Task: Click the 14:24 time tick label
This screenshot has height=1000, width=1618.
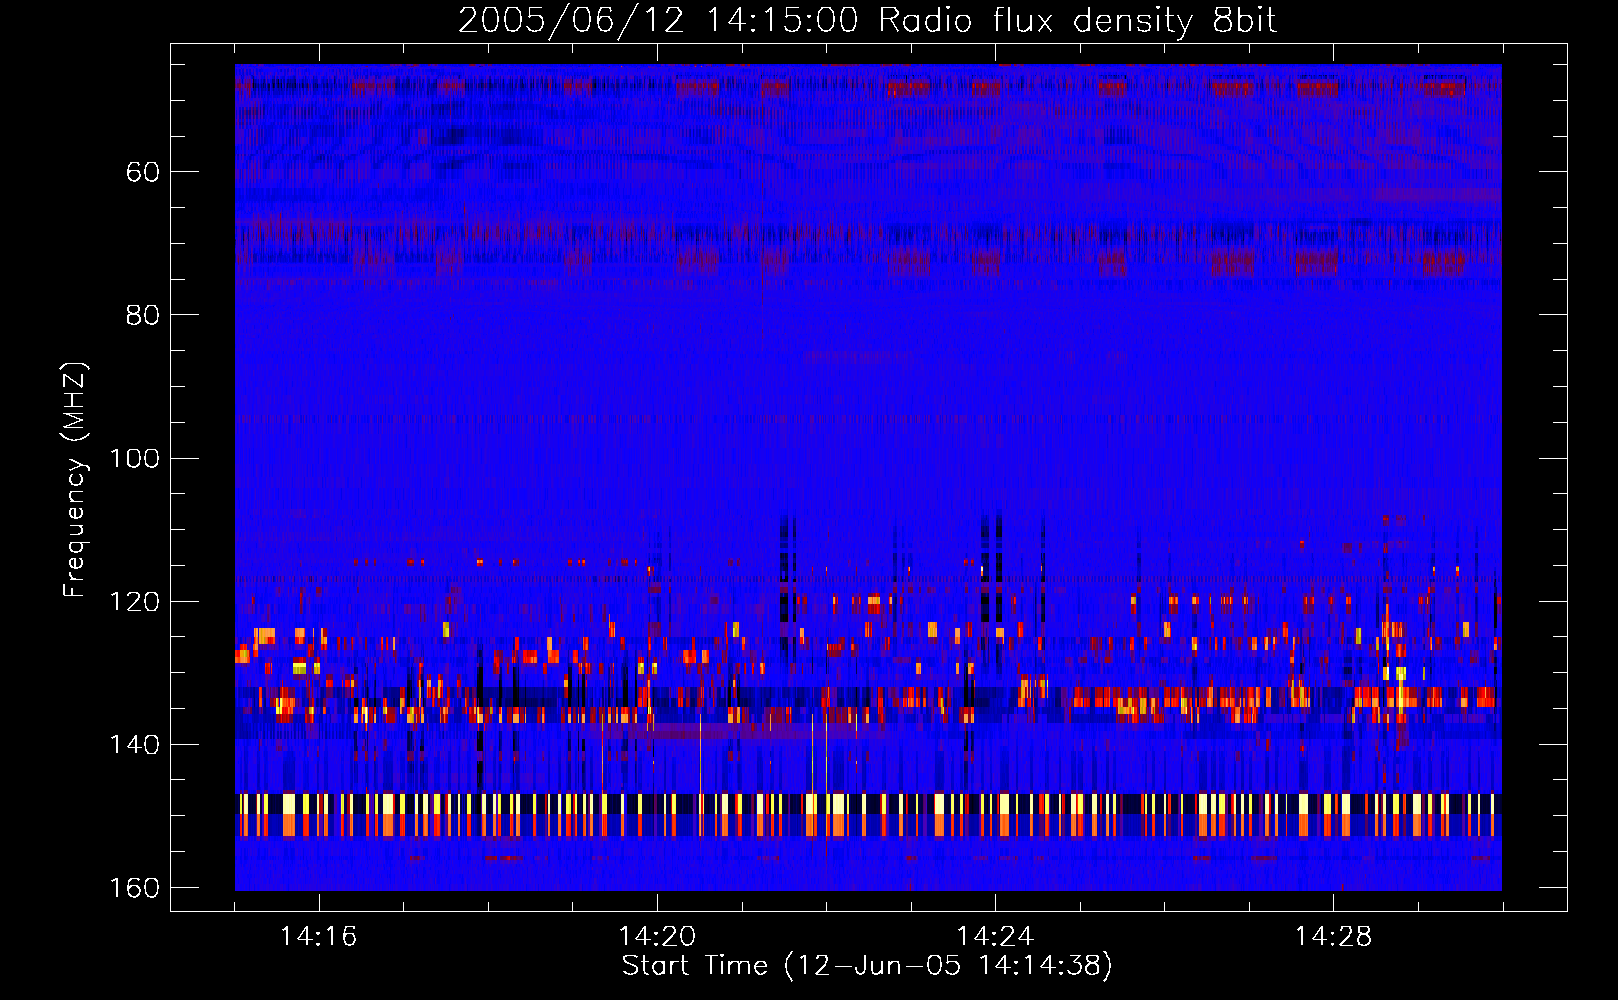Action: click(x=995, y=936)
